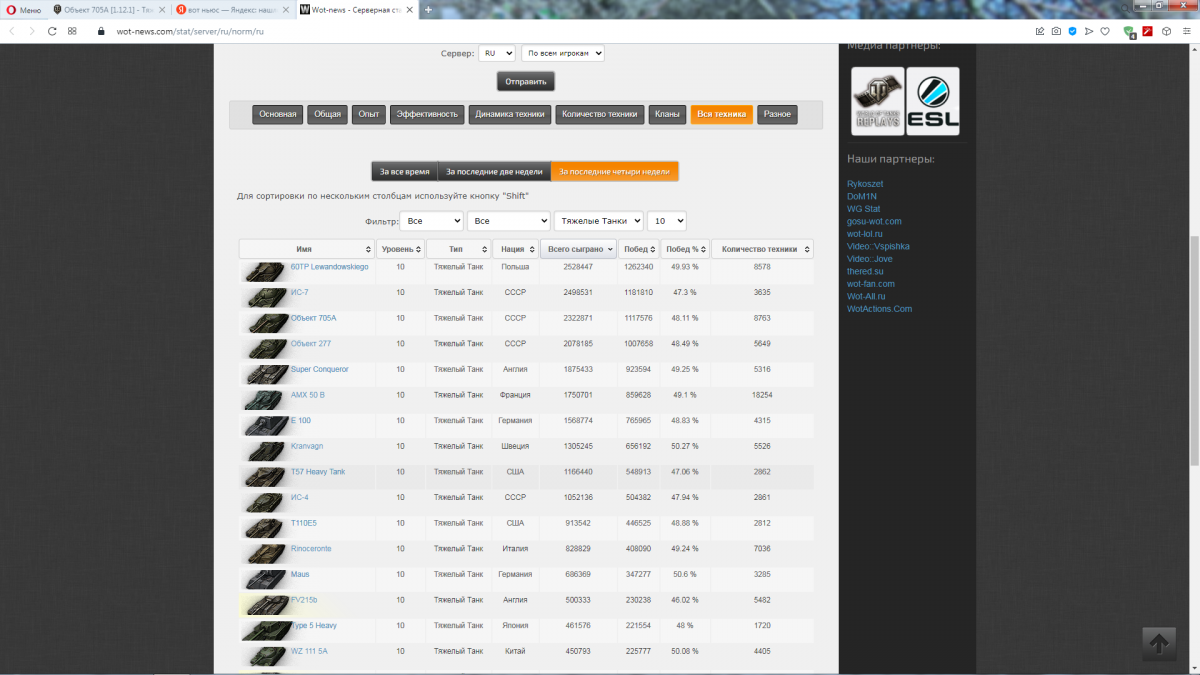Click the heart bookmark icon in address bar
The width and height of the screenshot is (1200, 675).
pyautogui.click(x=1105, y=31)
